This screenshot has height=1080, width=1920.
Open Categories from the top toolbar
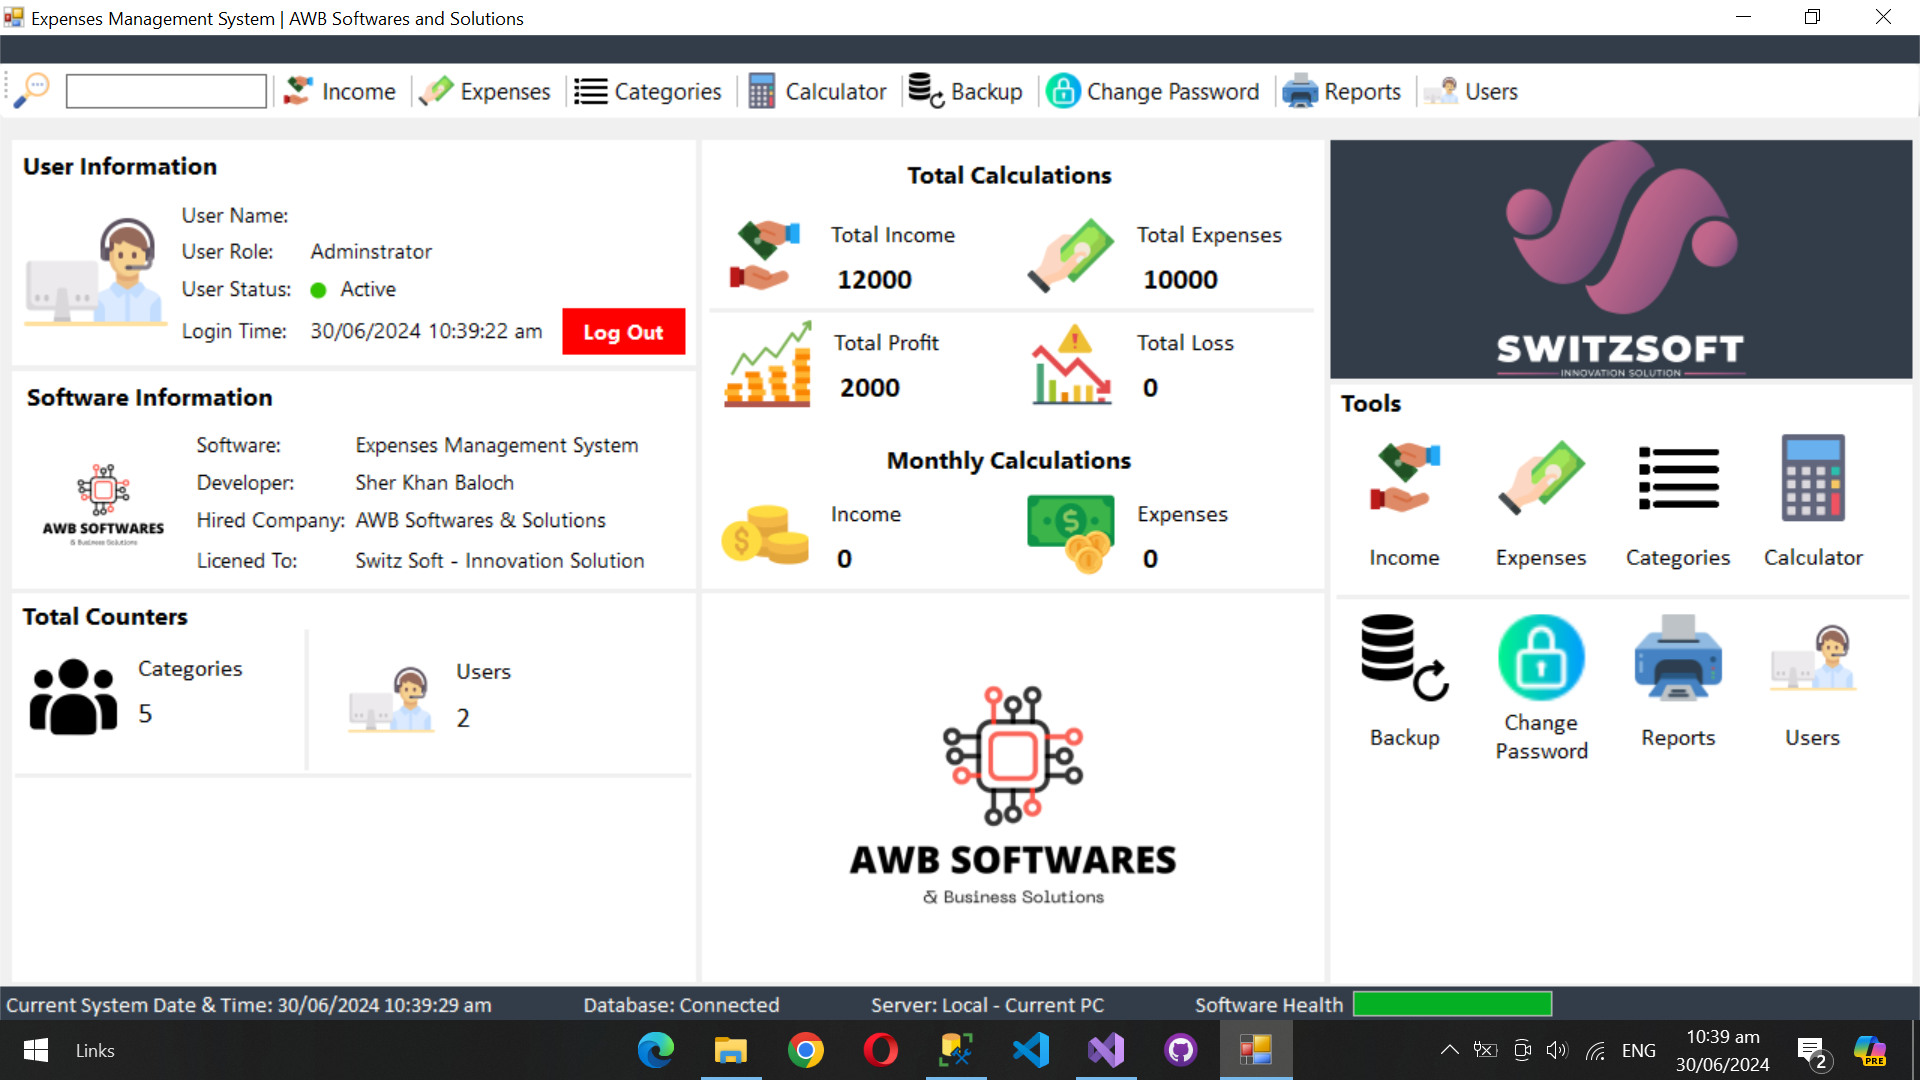pos(648,91)
